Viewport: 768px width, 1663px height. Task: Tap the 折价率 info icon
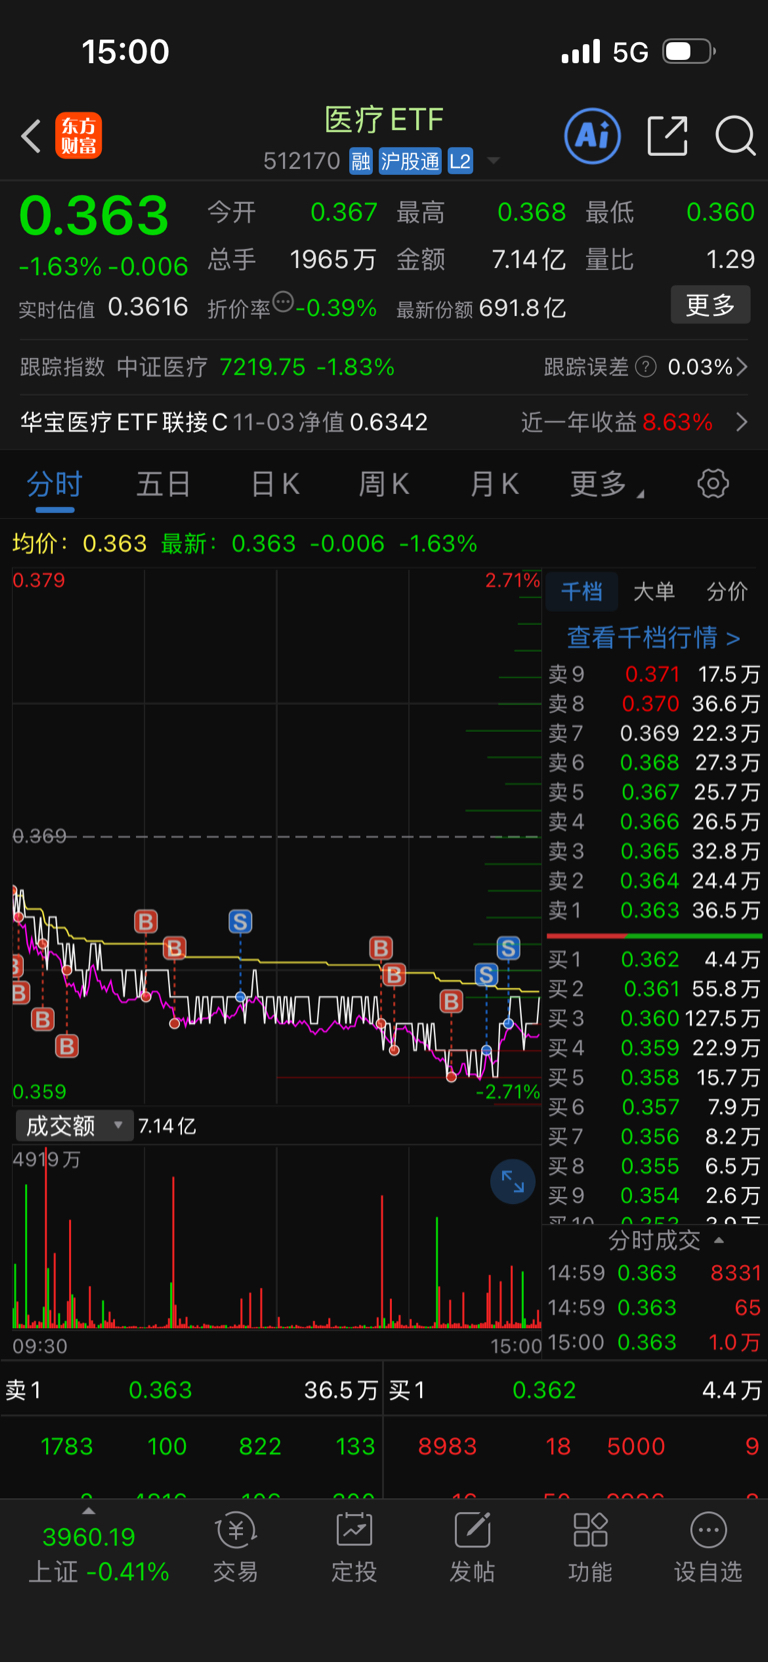[x=283, y=302]
